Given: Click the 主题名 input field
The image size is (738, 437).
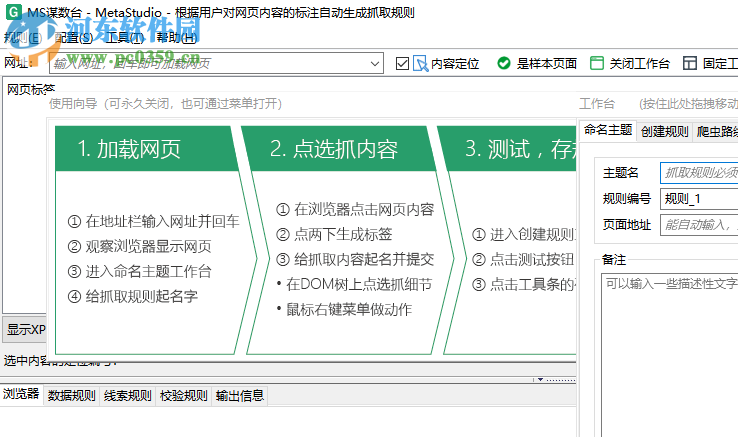Looking at the screenshot, I should coord(699,173).
